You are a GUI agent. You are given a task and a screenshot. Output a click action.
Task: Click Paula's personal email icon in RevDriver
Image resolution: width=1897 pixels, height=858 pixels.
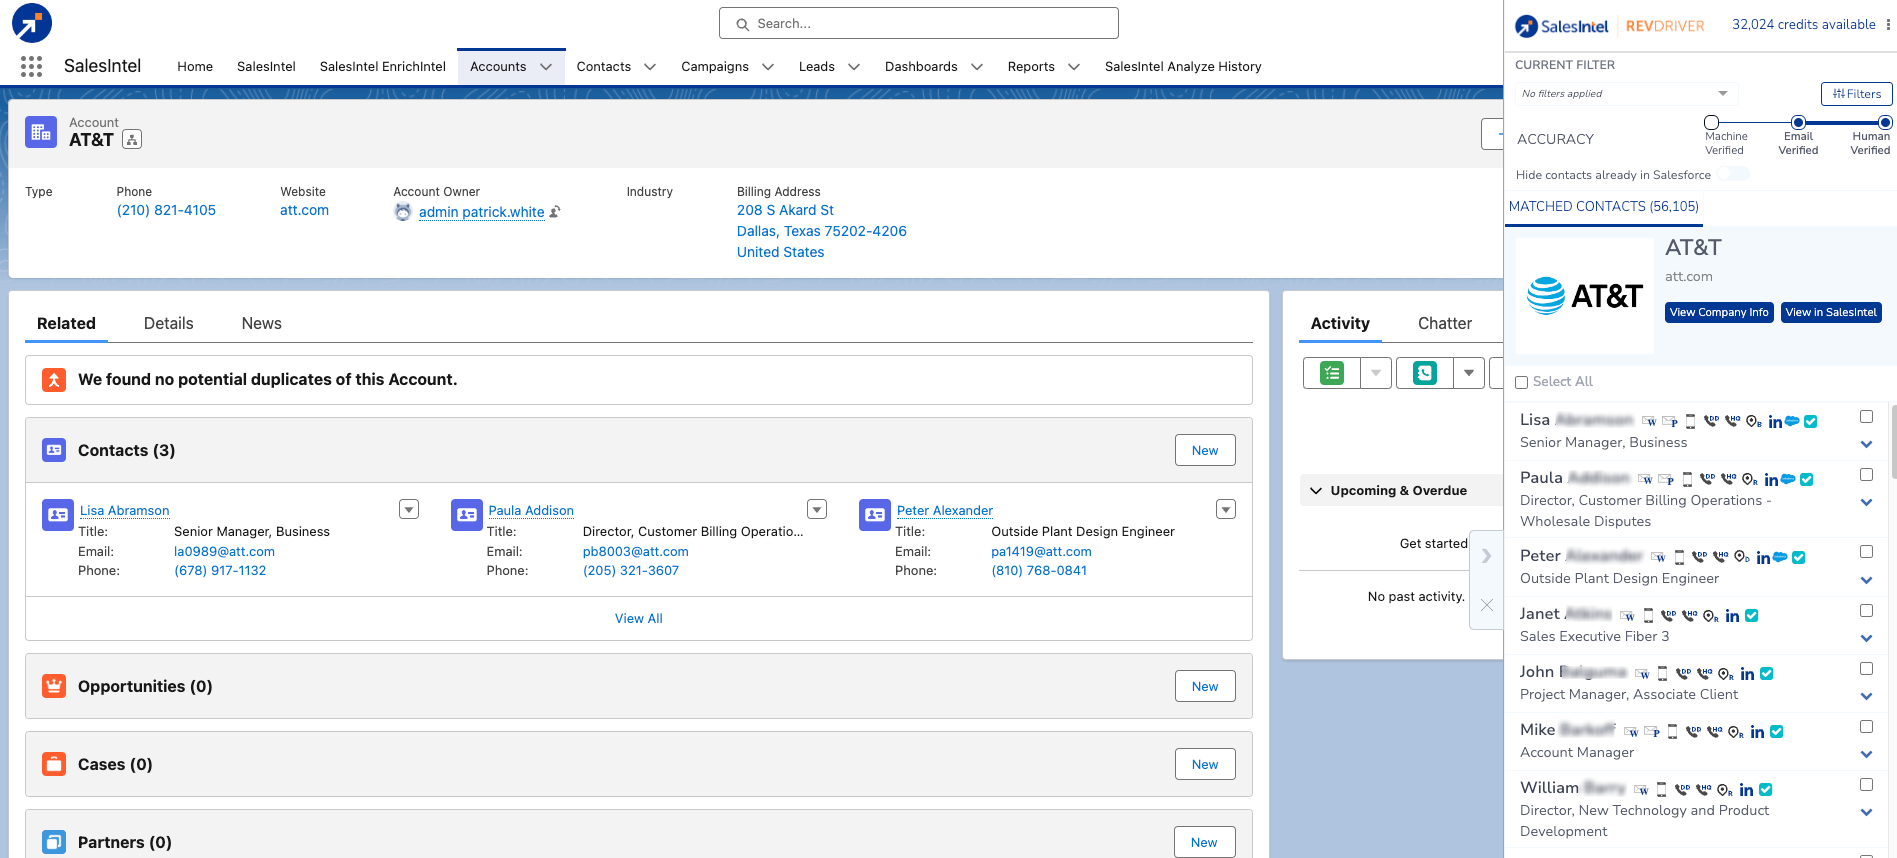click(x=1666, y=479)
